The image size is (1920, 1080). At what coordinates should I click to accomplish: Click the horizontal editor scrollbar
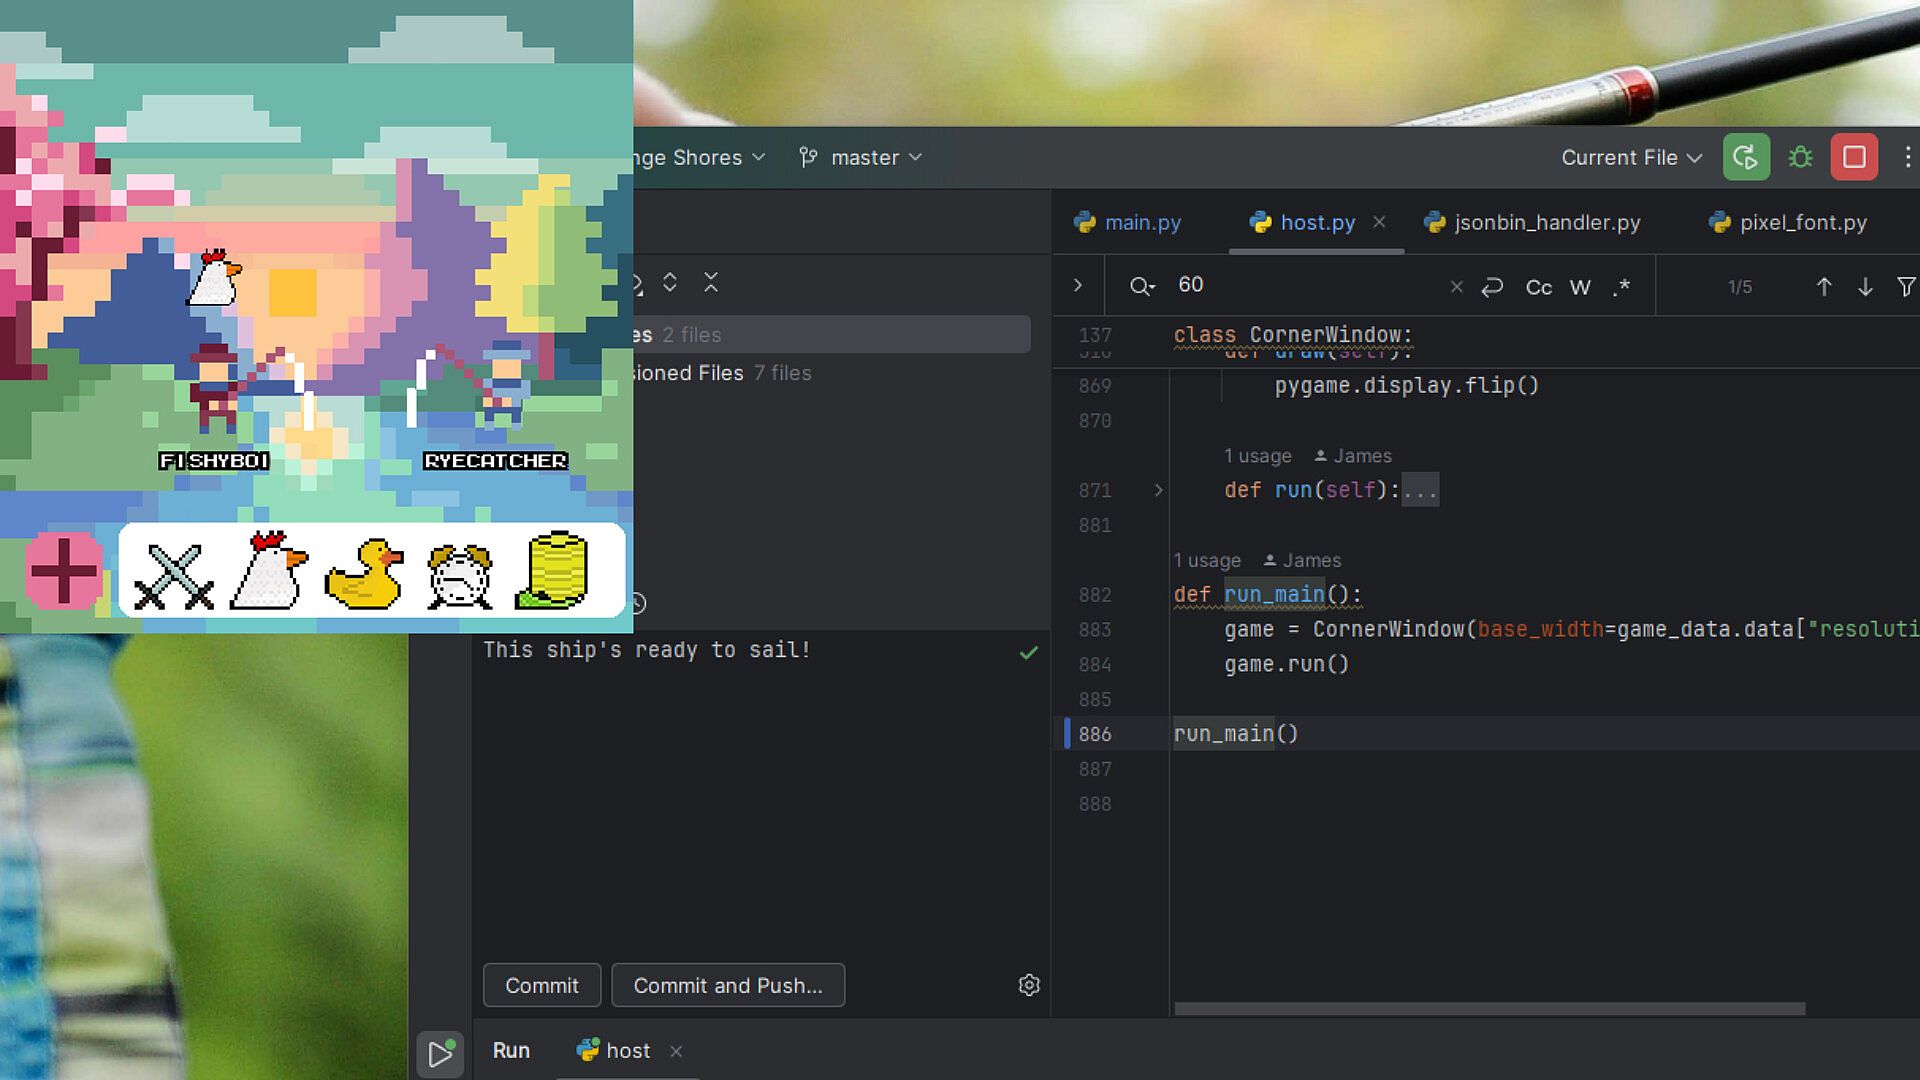(1488, 1009)
